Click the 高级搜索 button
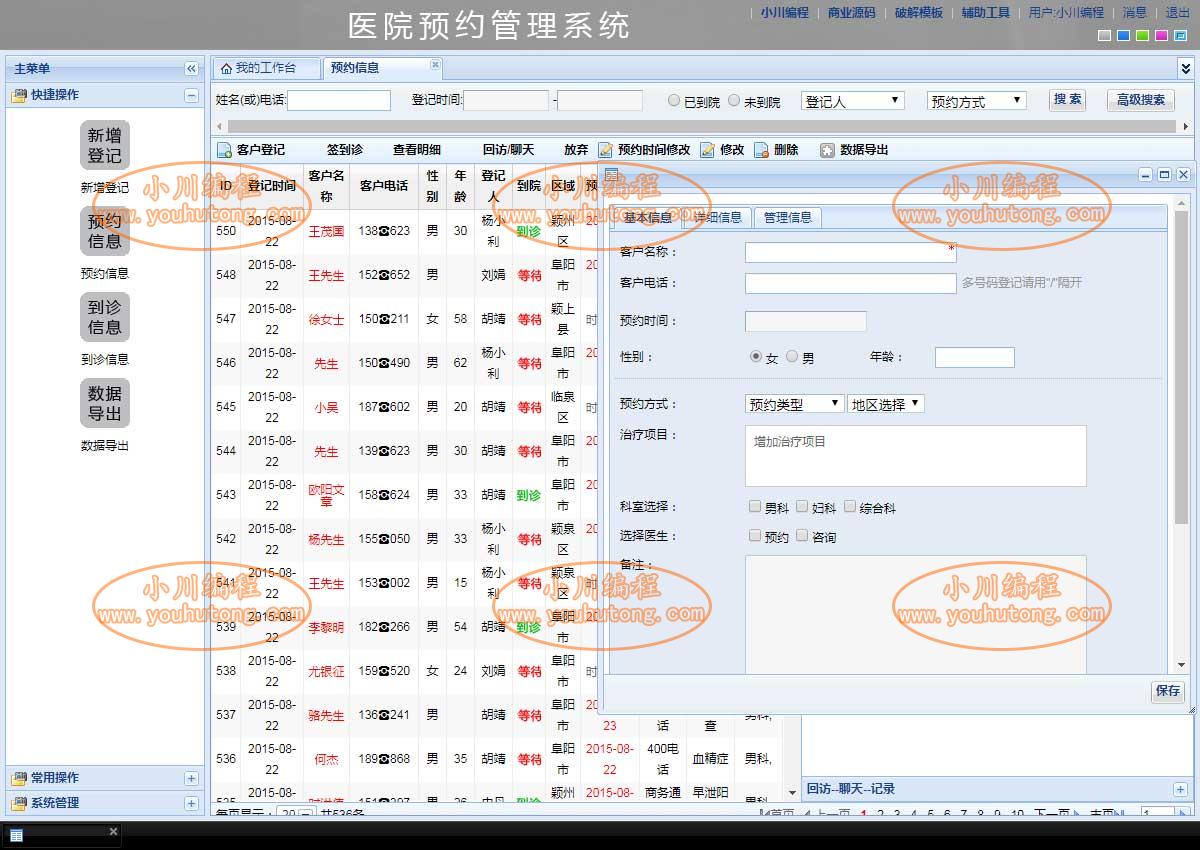Screen dimensions: 1200x850 click(1141, 100)
